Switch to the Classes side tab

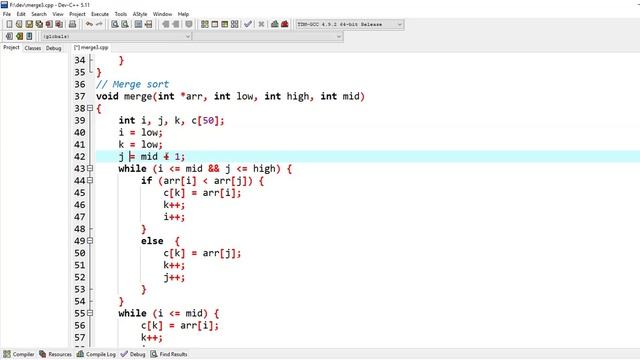pos(33,48)
